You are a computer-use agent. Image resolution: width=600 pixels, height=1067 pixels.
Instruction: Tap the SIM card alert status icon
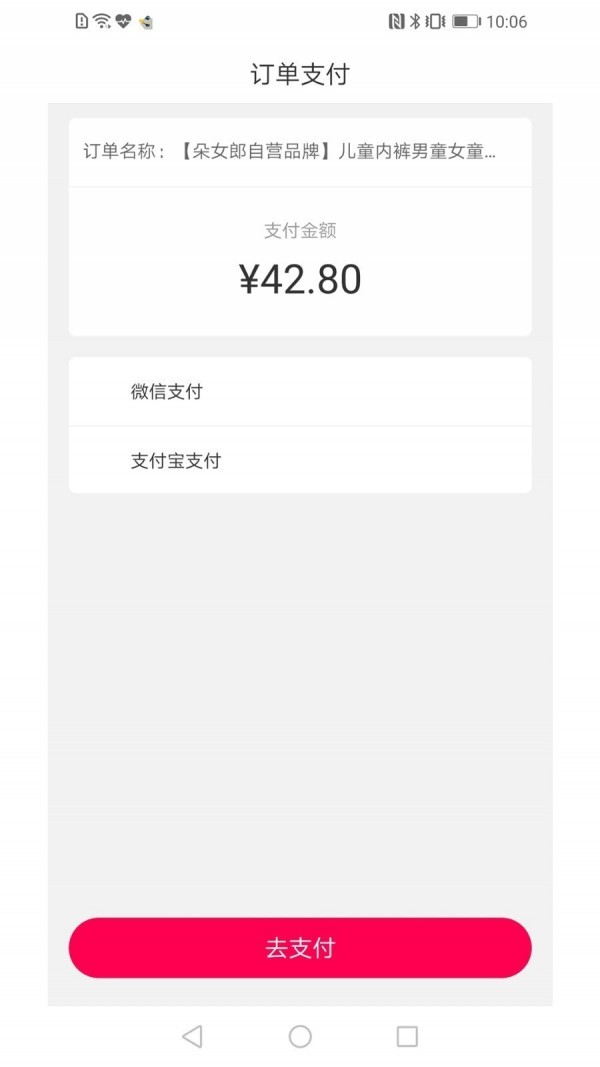tap(82, 21)
